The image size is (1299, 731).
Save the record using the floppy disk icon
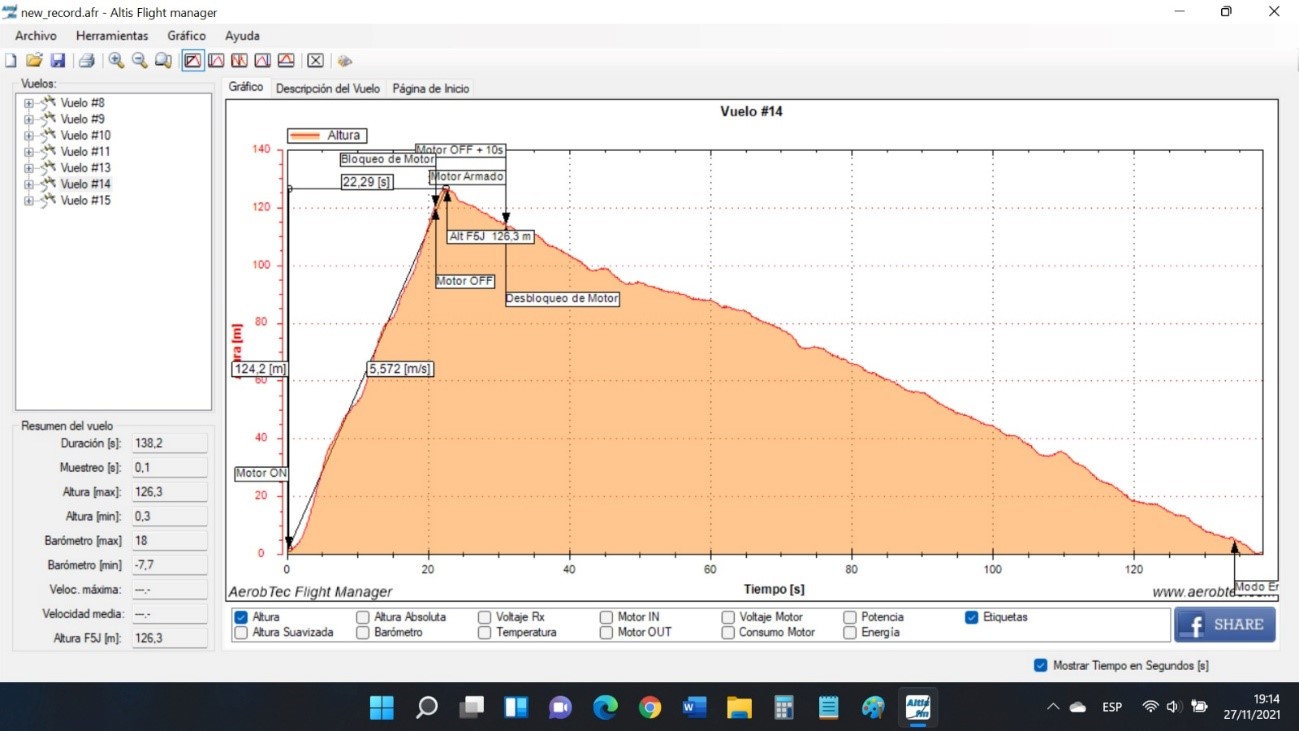click(x=57, y=61)
